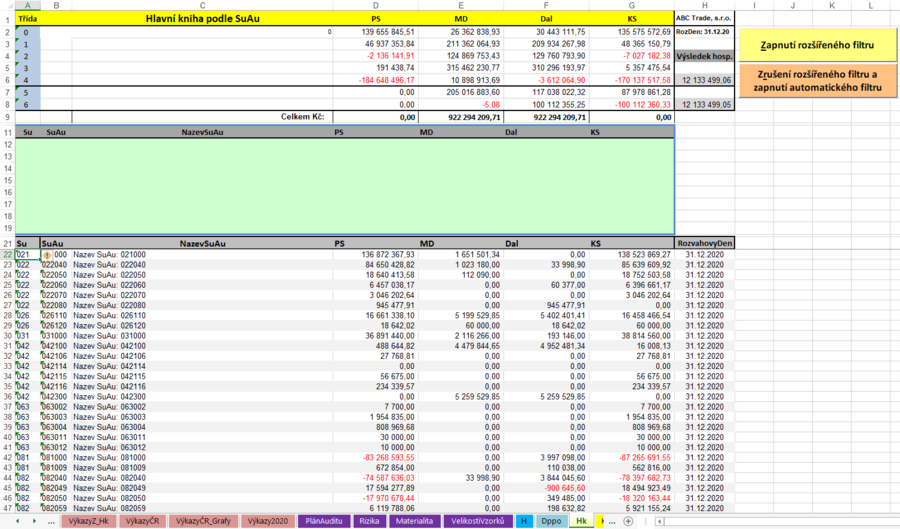The width and height of the screenshot is (900, 529).
Task: Switch to the VýkazyČR_Grafy sheet tab
Action: click(x=203, y=521)
